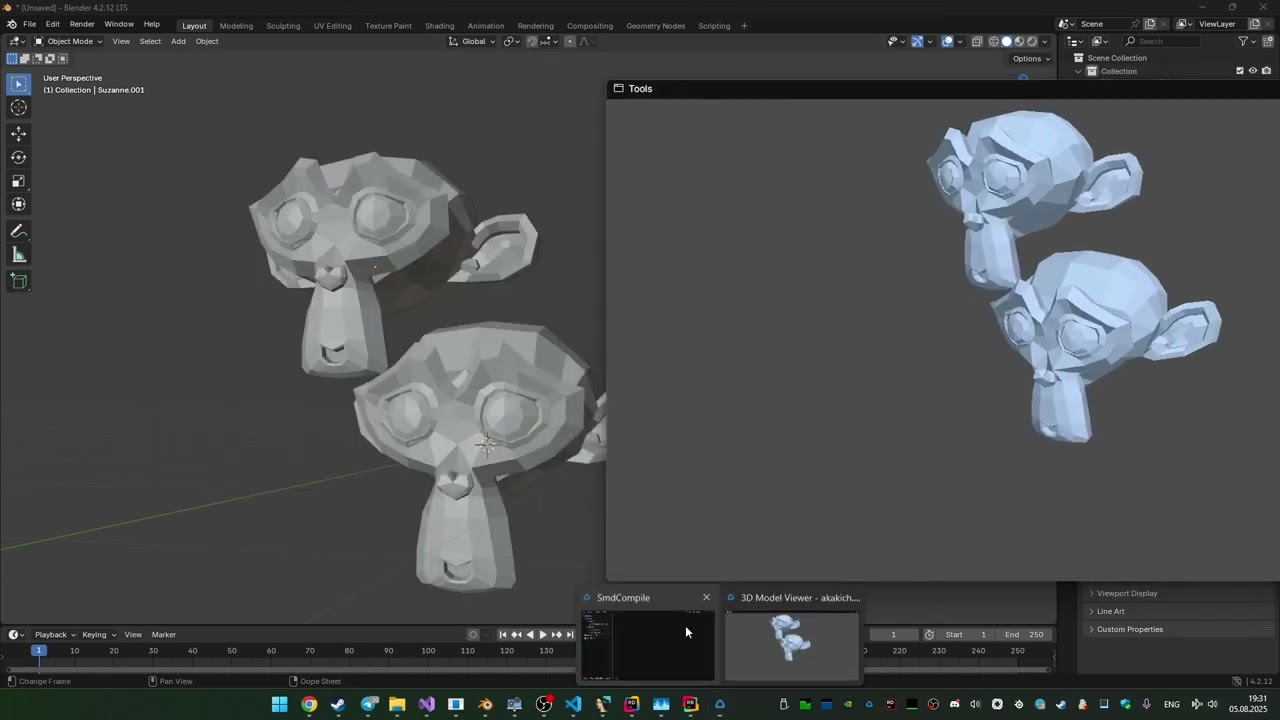Expand Custom Properties panel

tap(1129, 629)
